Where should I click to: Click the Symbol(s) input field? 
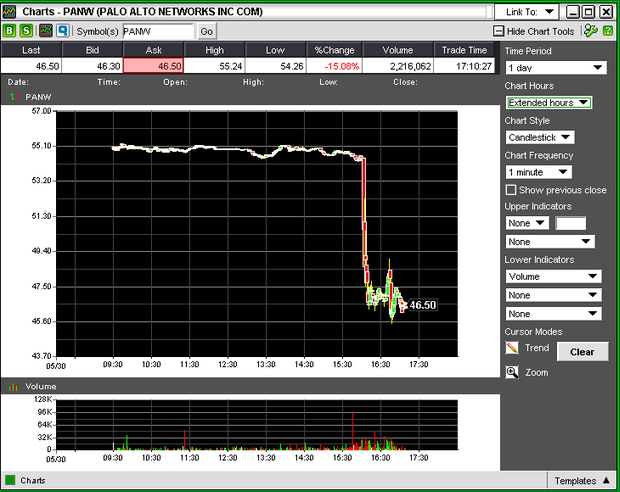point(158,31)
